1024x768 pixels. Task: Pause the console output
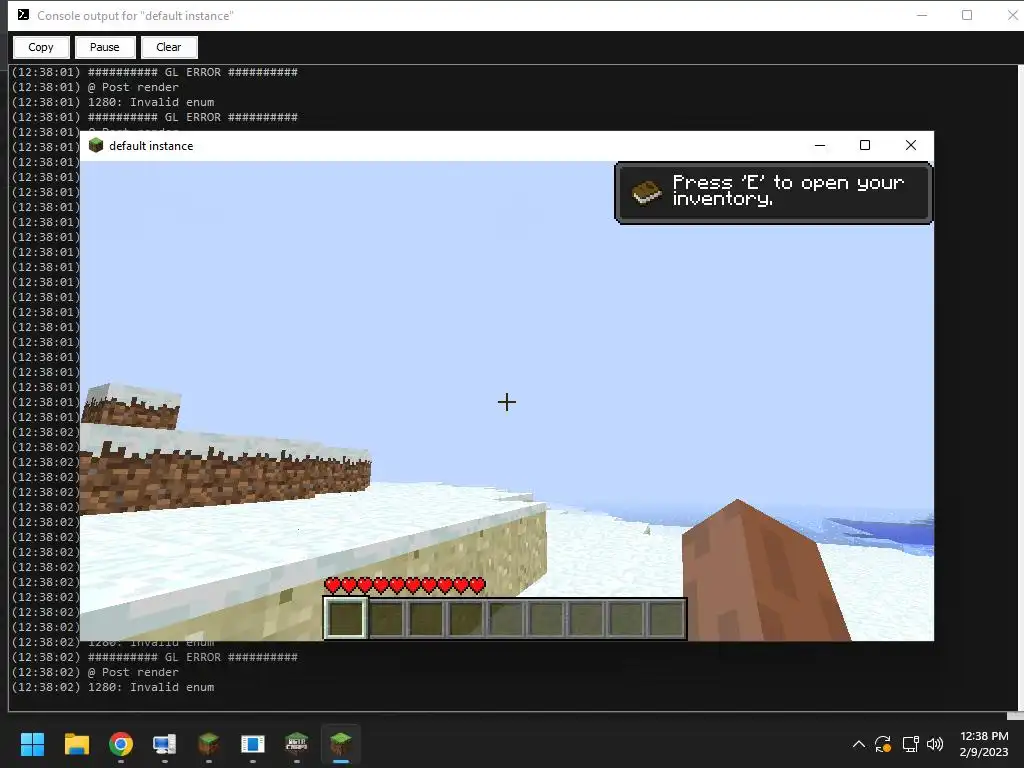tap(104, 47)
